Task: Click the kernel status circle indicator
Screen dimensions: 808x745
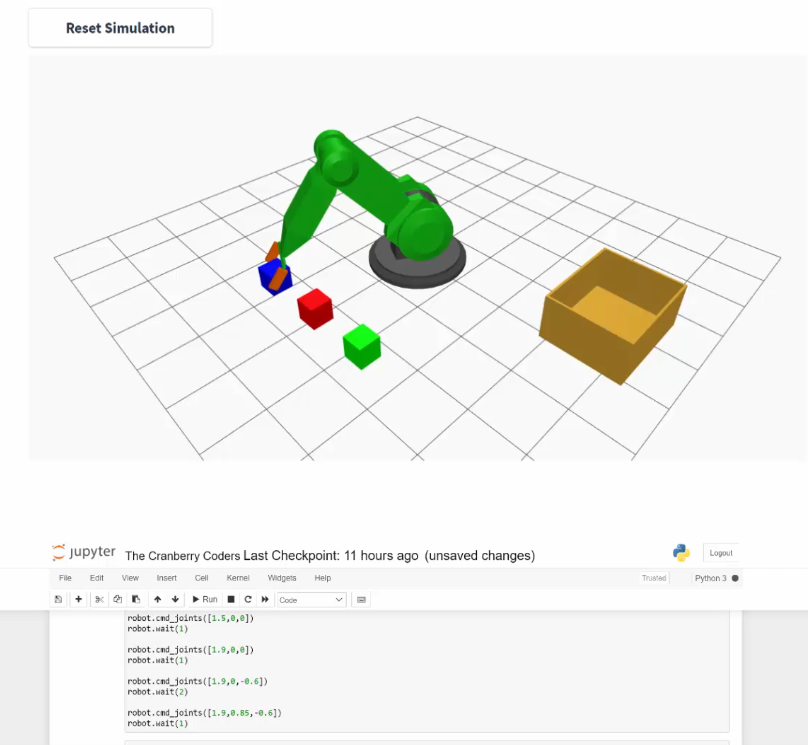Action: [x=735, y=578]
